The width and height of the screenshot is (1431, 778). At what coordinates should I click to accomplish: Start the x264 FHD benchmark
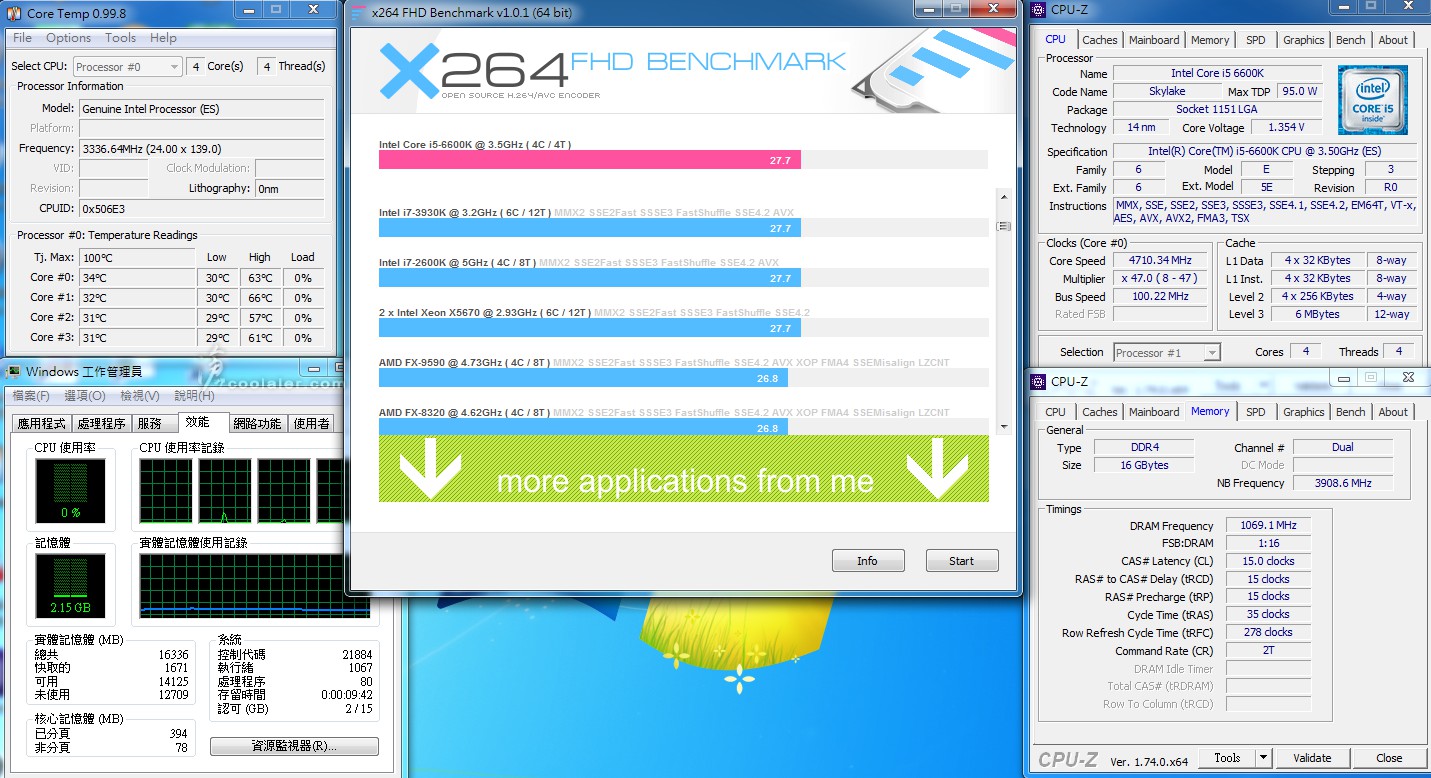click(962, 561)
